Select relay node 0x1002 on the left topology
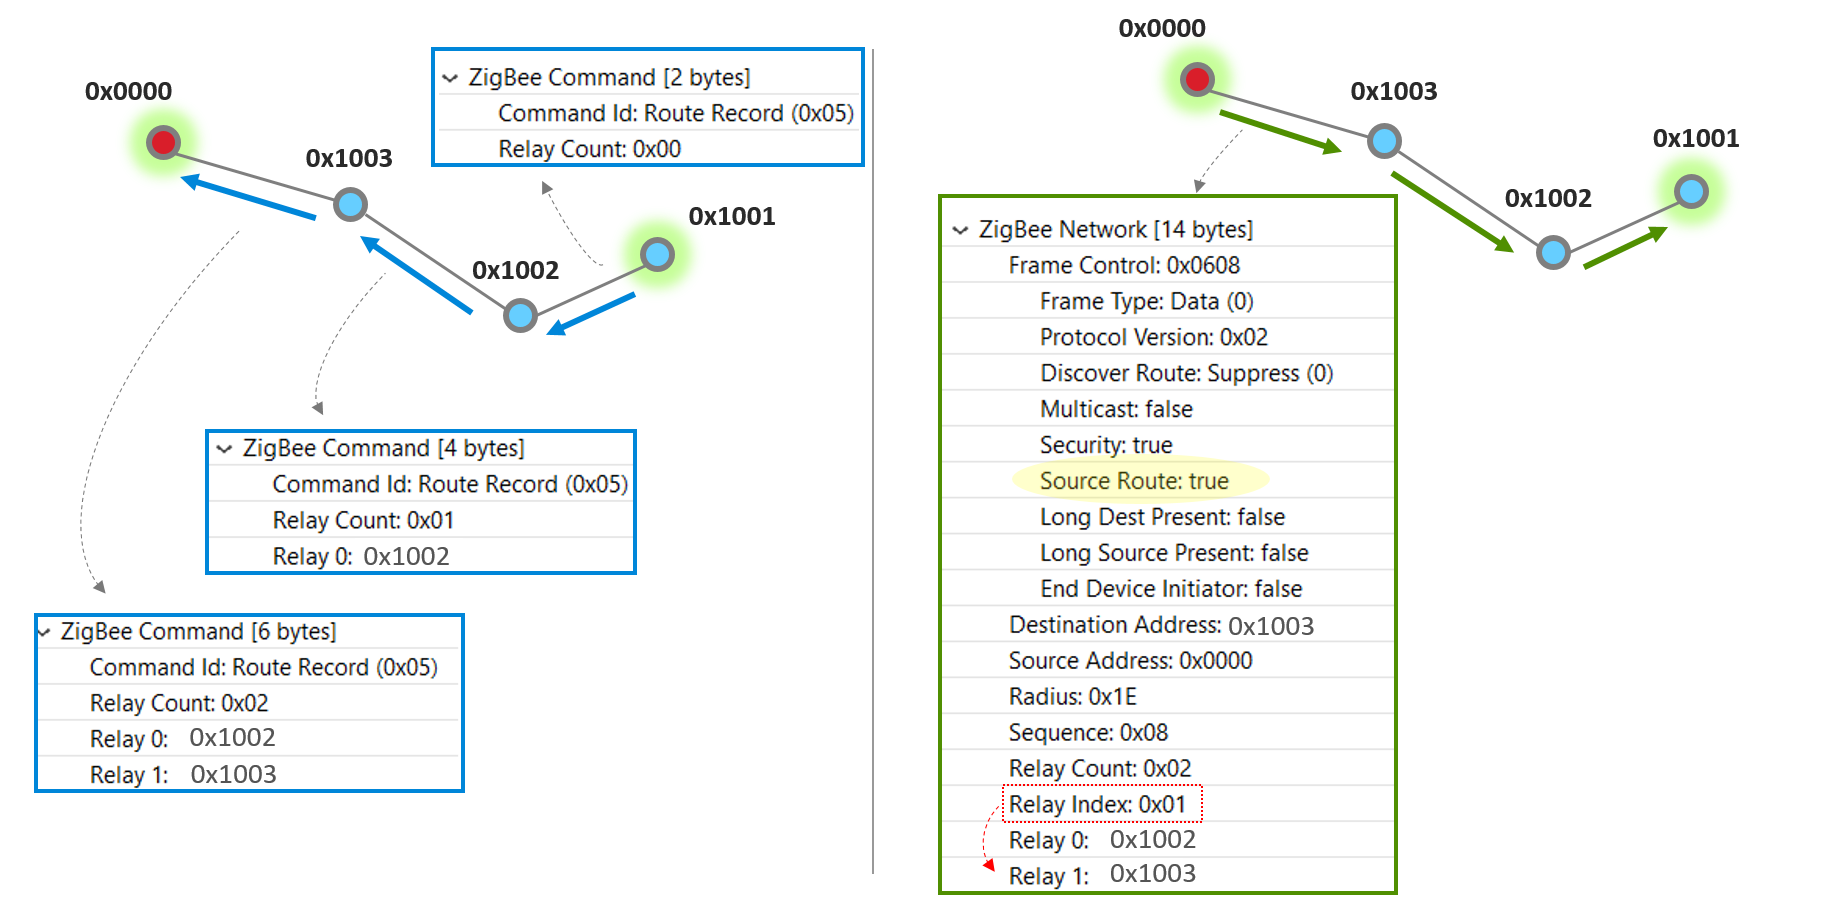1825x908 pixels. pyautogui.click(x=519, y=314)
